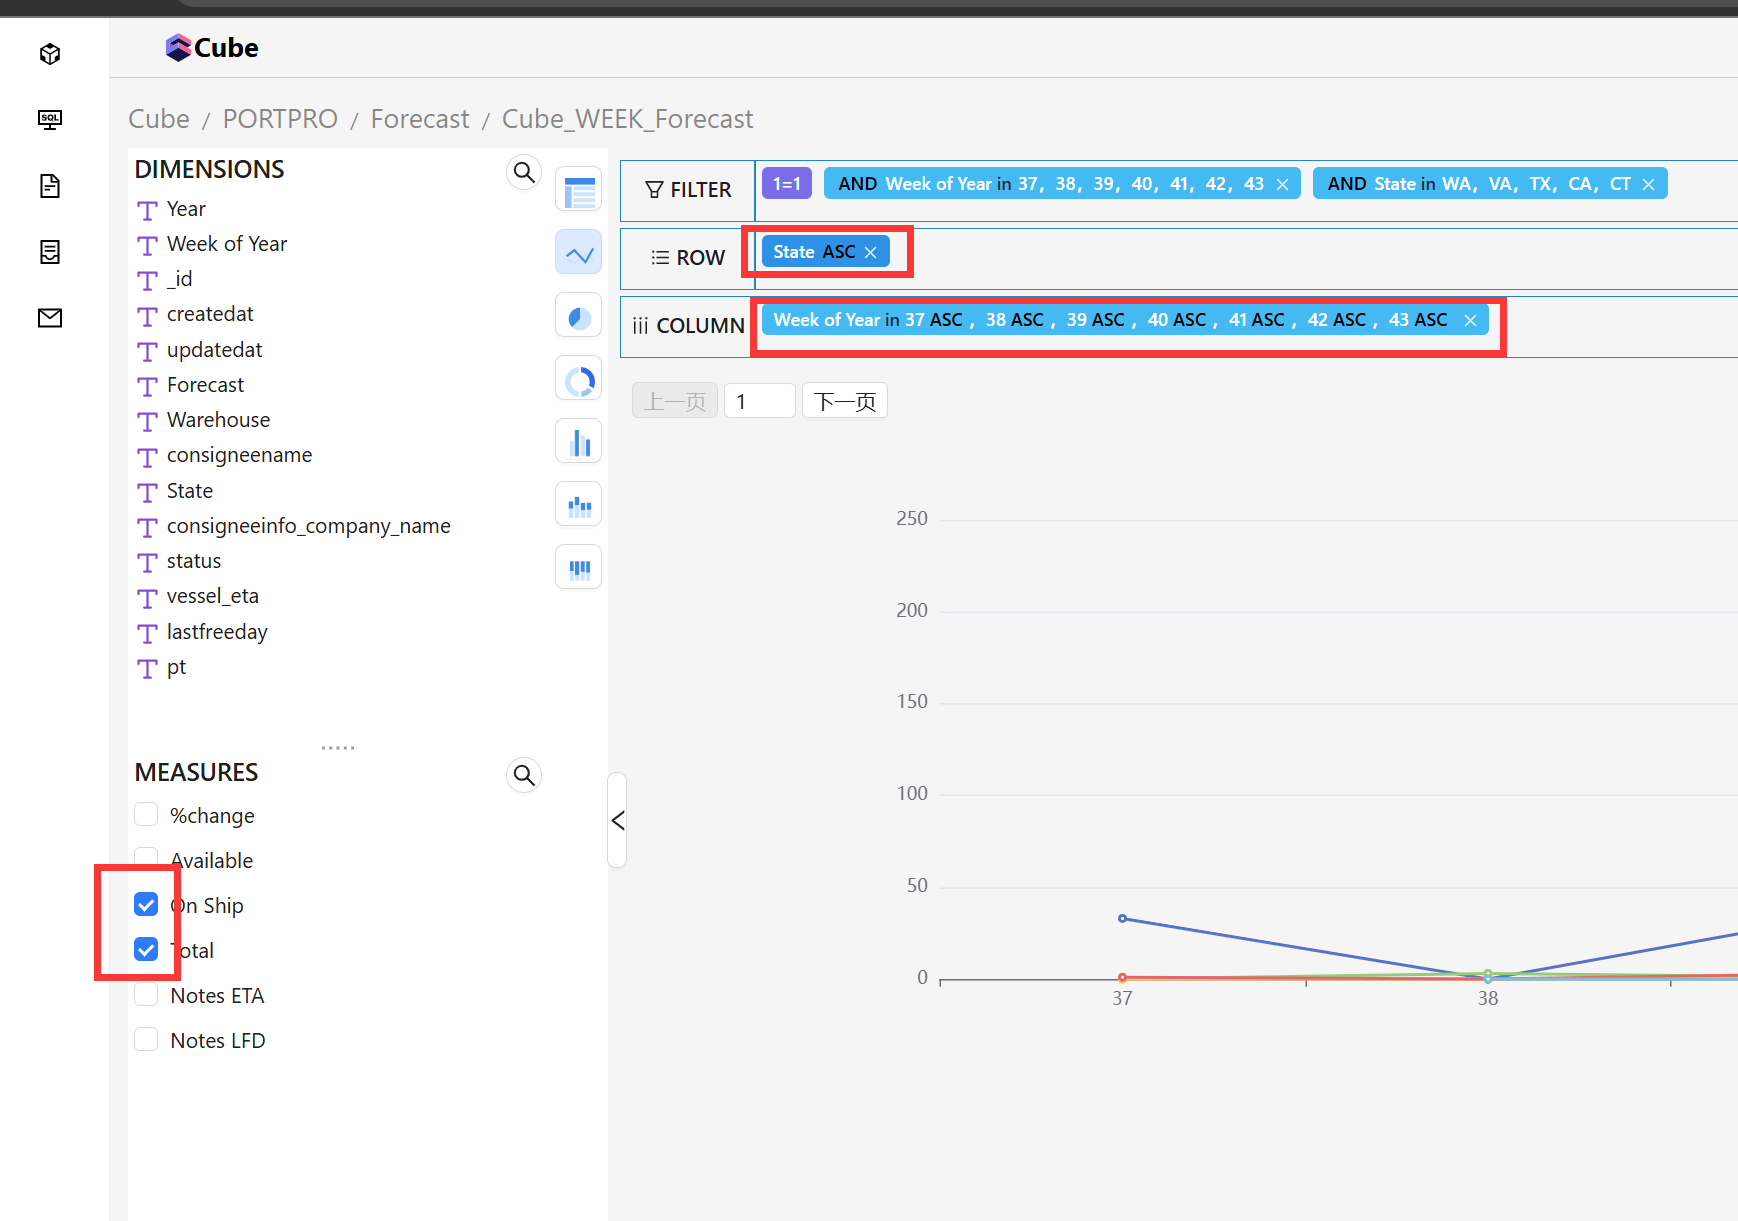Select the updatedat dimension
The image size is (1738, 1221).
tap(214, 350)
